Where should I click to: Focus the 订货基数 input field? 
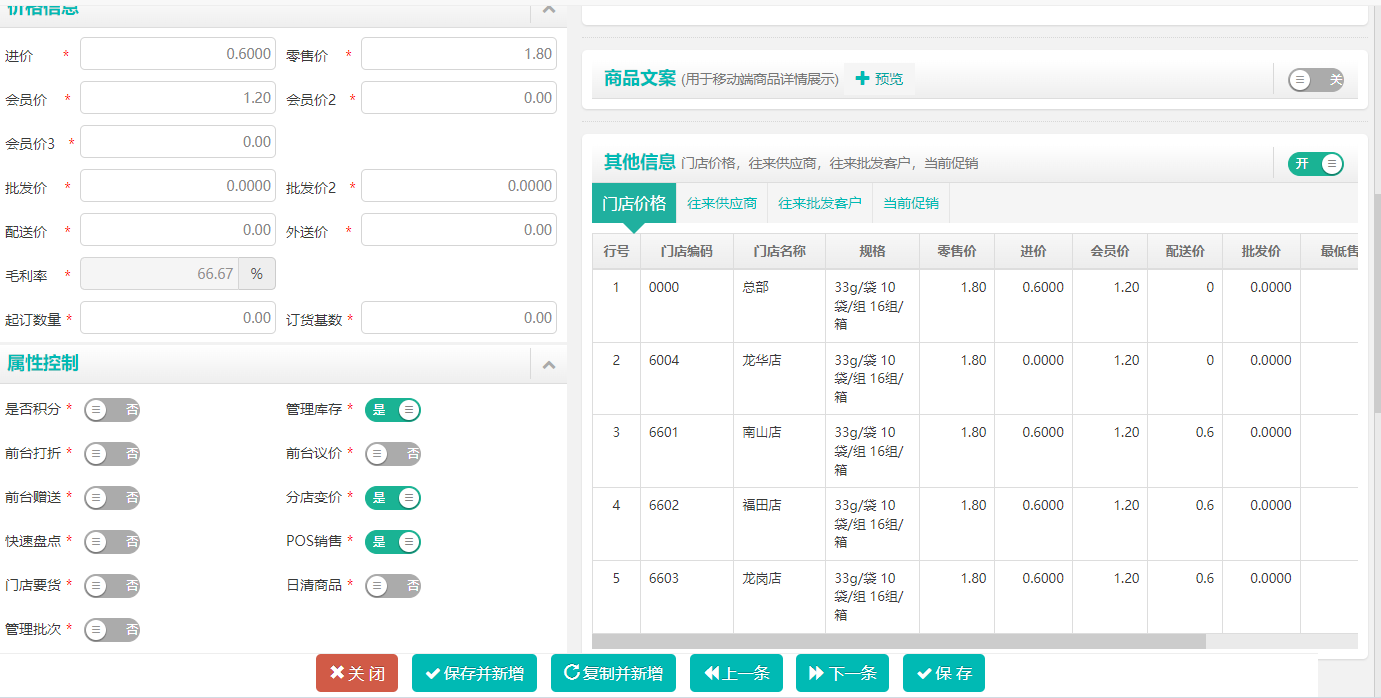pyautogui.click(x=459, y=318)
